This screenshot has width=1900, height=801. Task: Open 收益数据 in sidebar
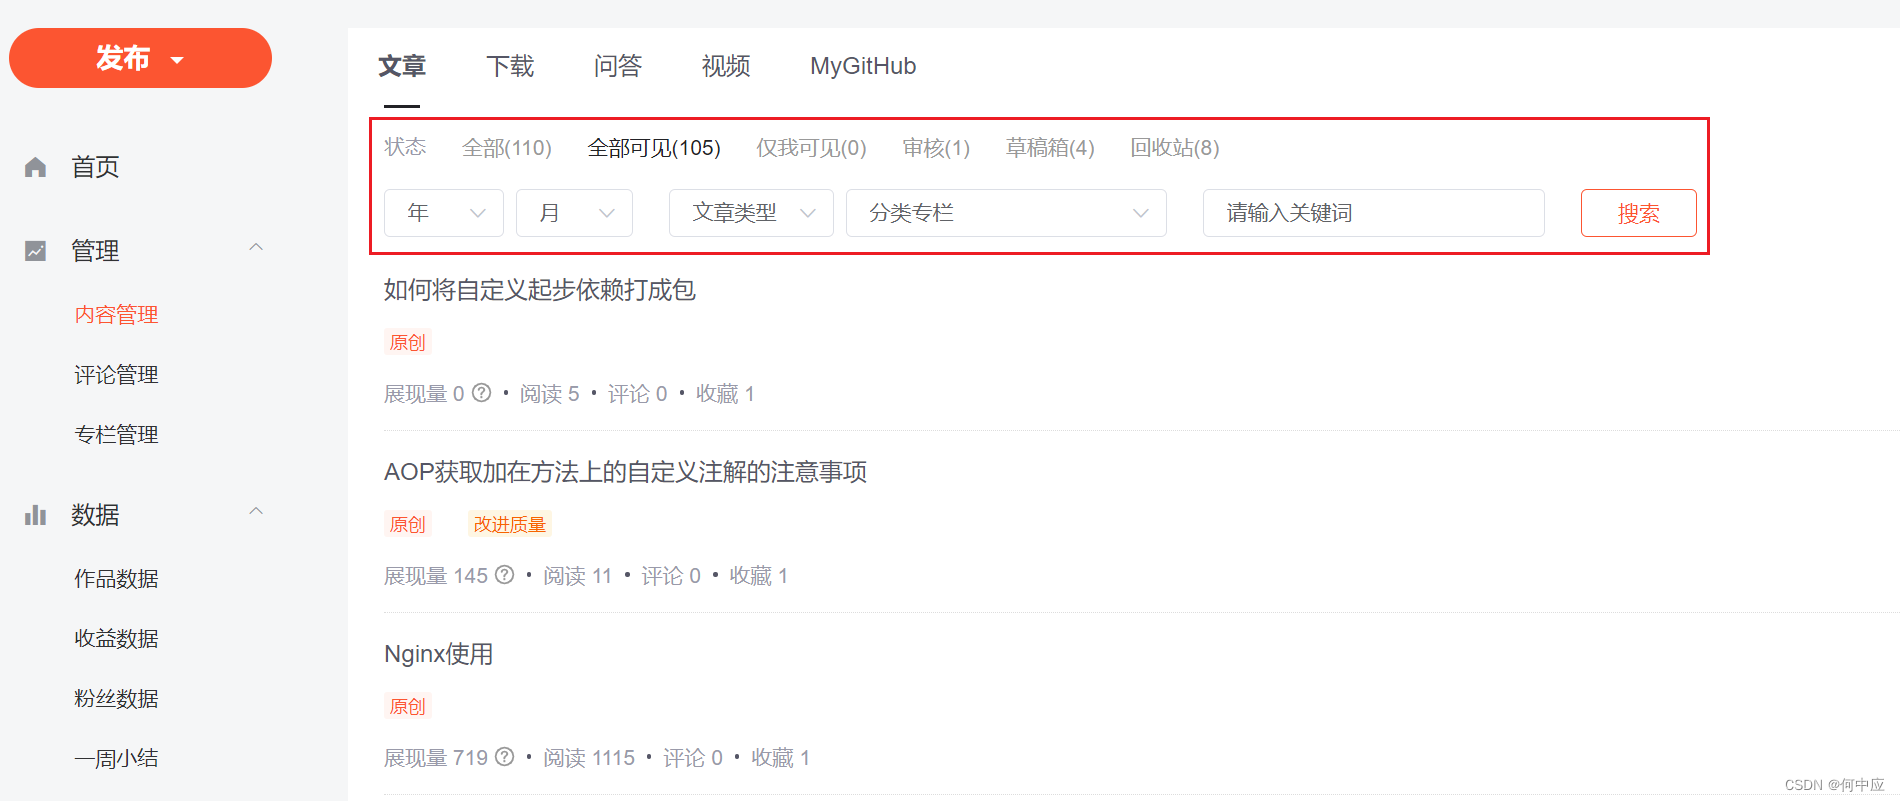[116, 639]
